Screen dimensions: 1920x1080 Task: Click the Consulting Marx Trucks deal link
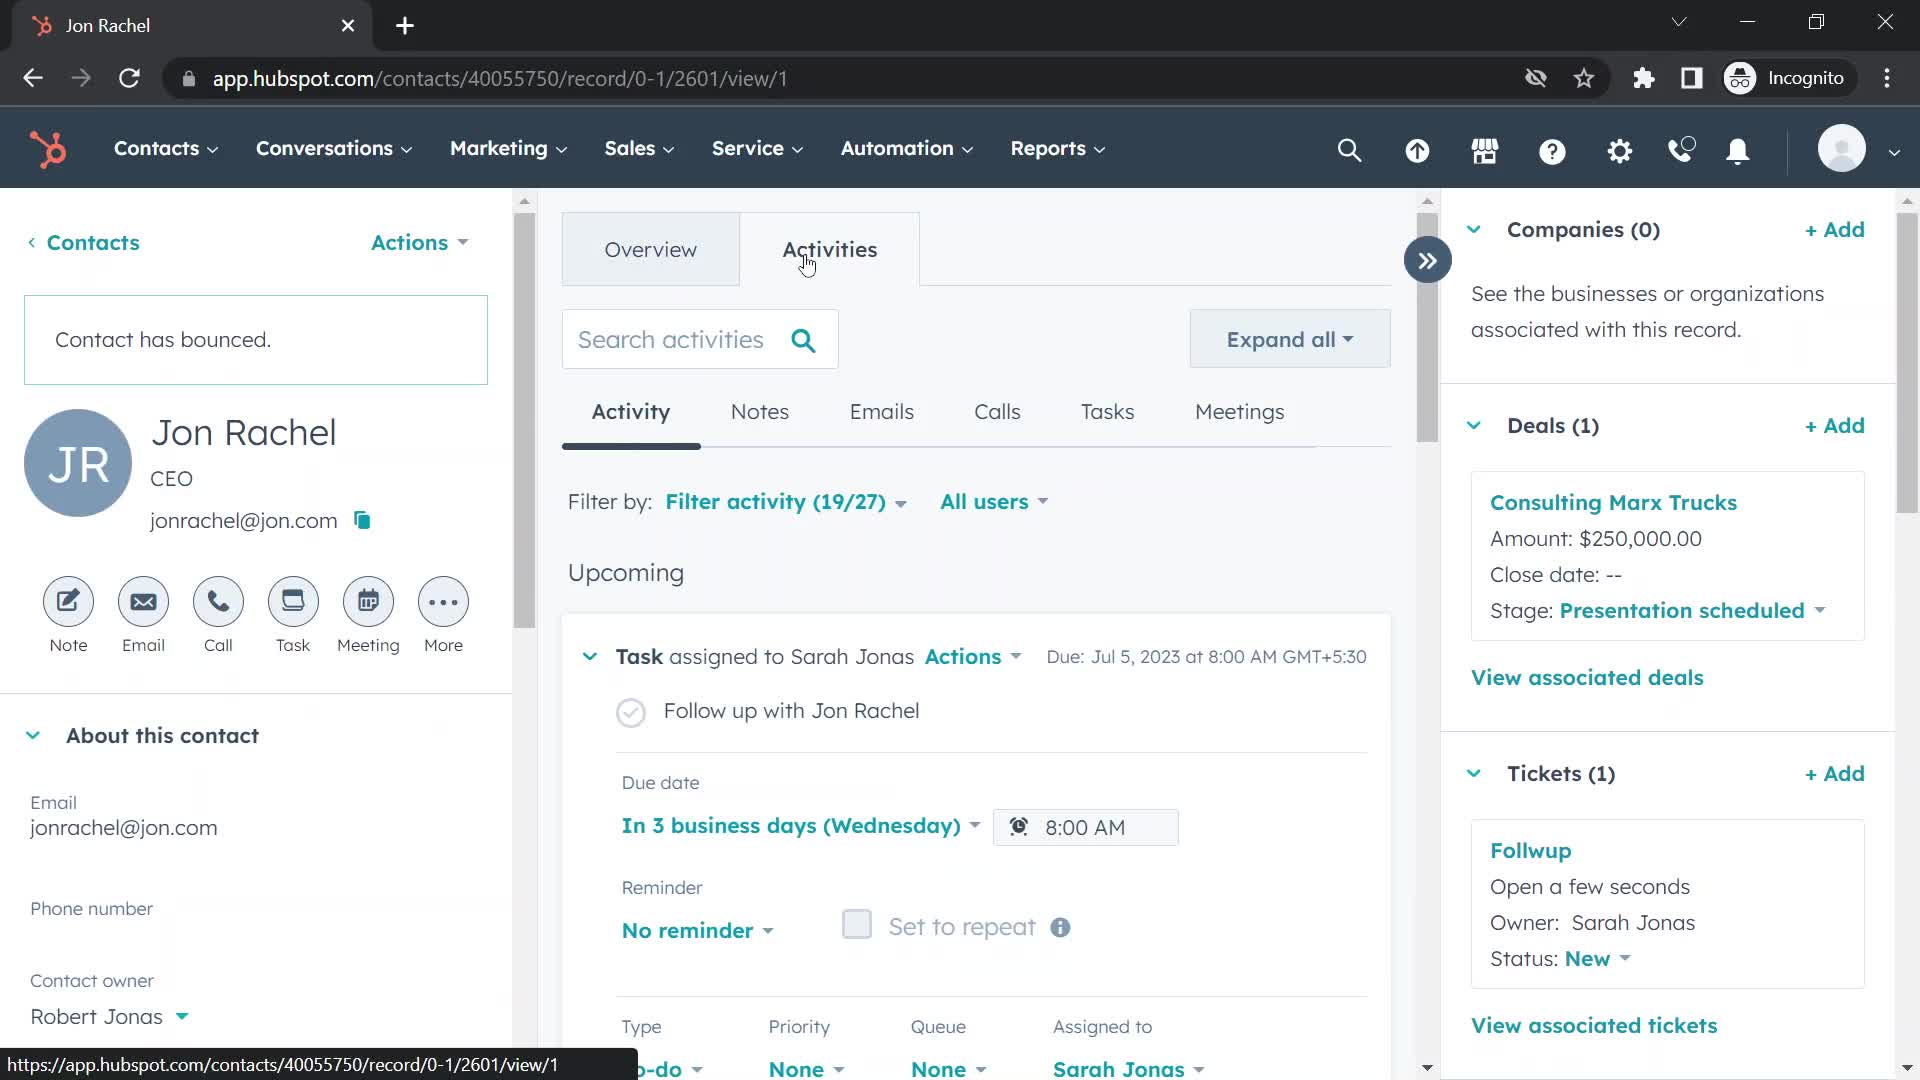[1615, 502]
